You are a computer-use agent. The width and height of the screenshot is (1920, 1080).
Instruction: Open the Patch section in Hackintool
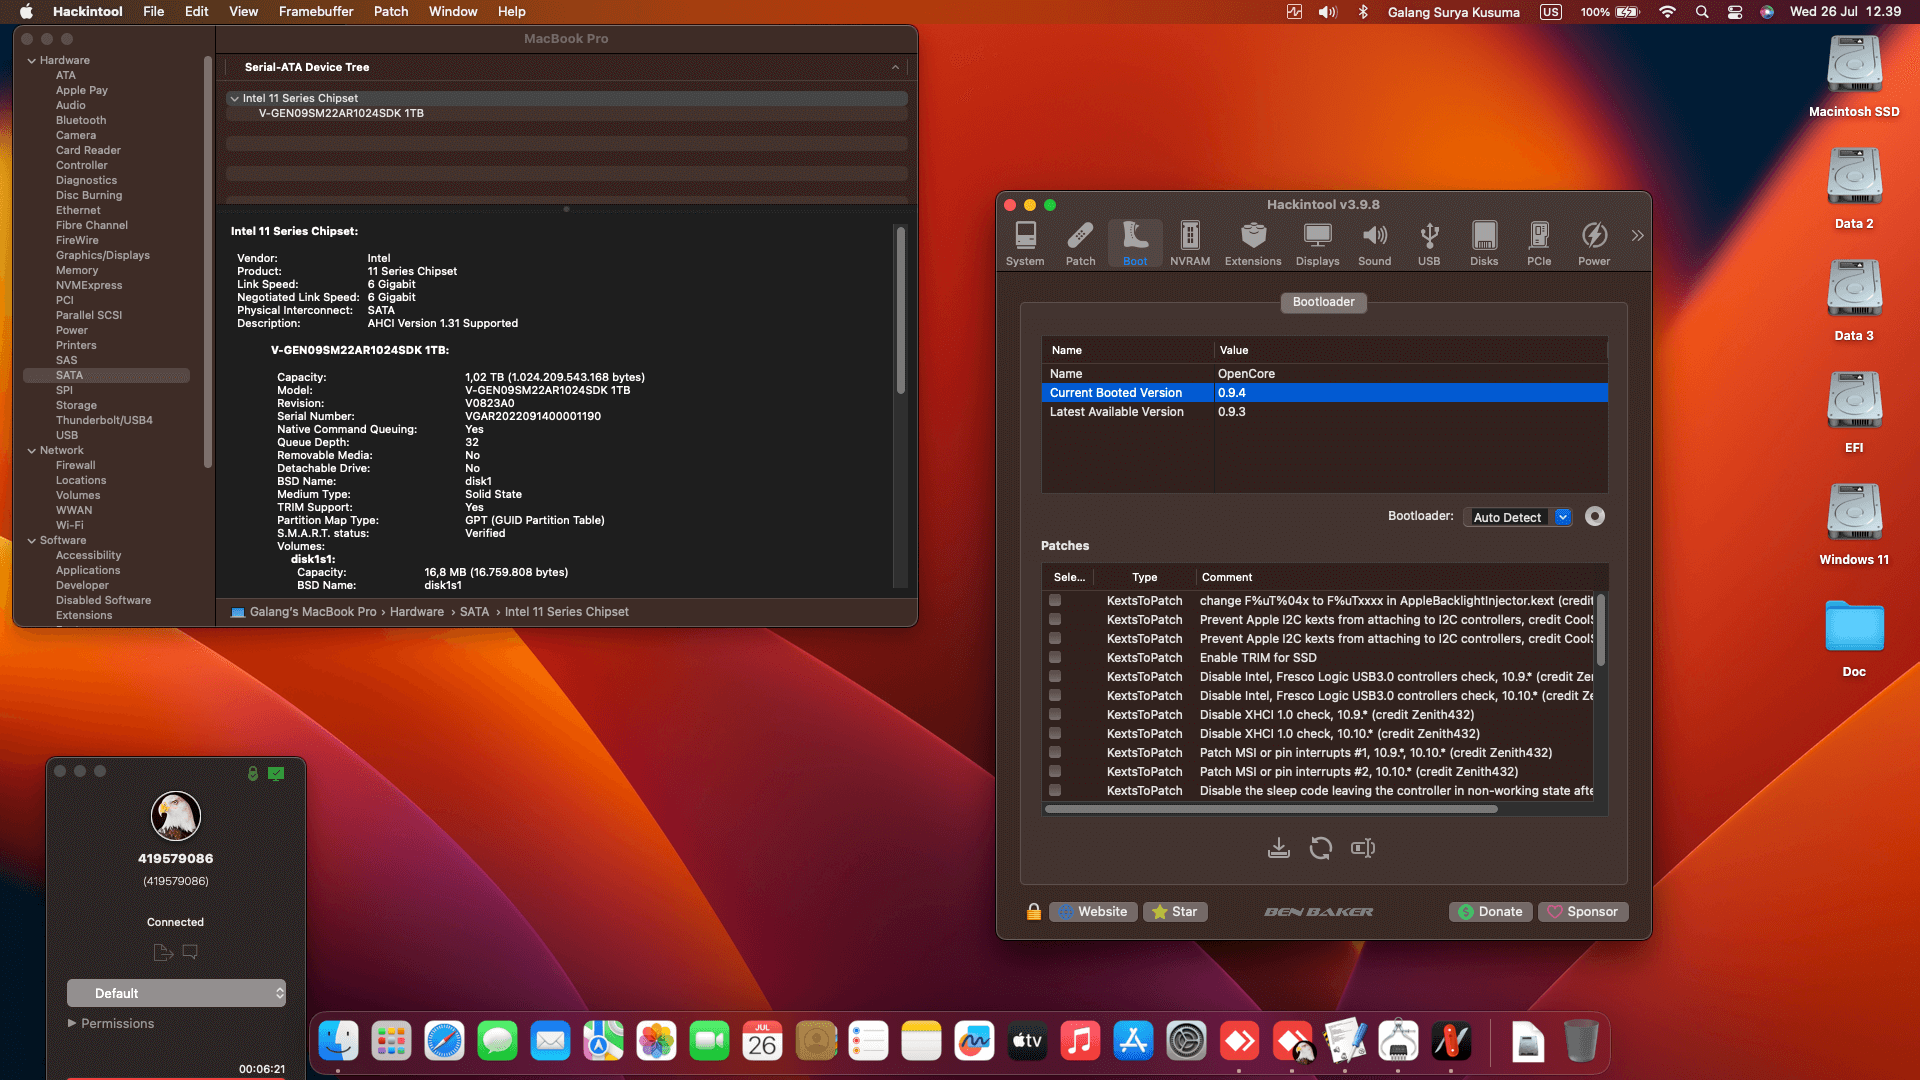pyautogui.click(x=1080, y=243)
